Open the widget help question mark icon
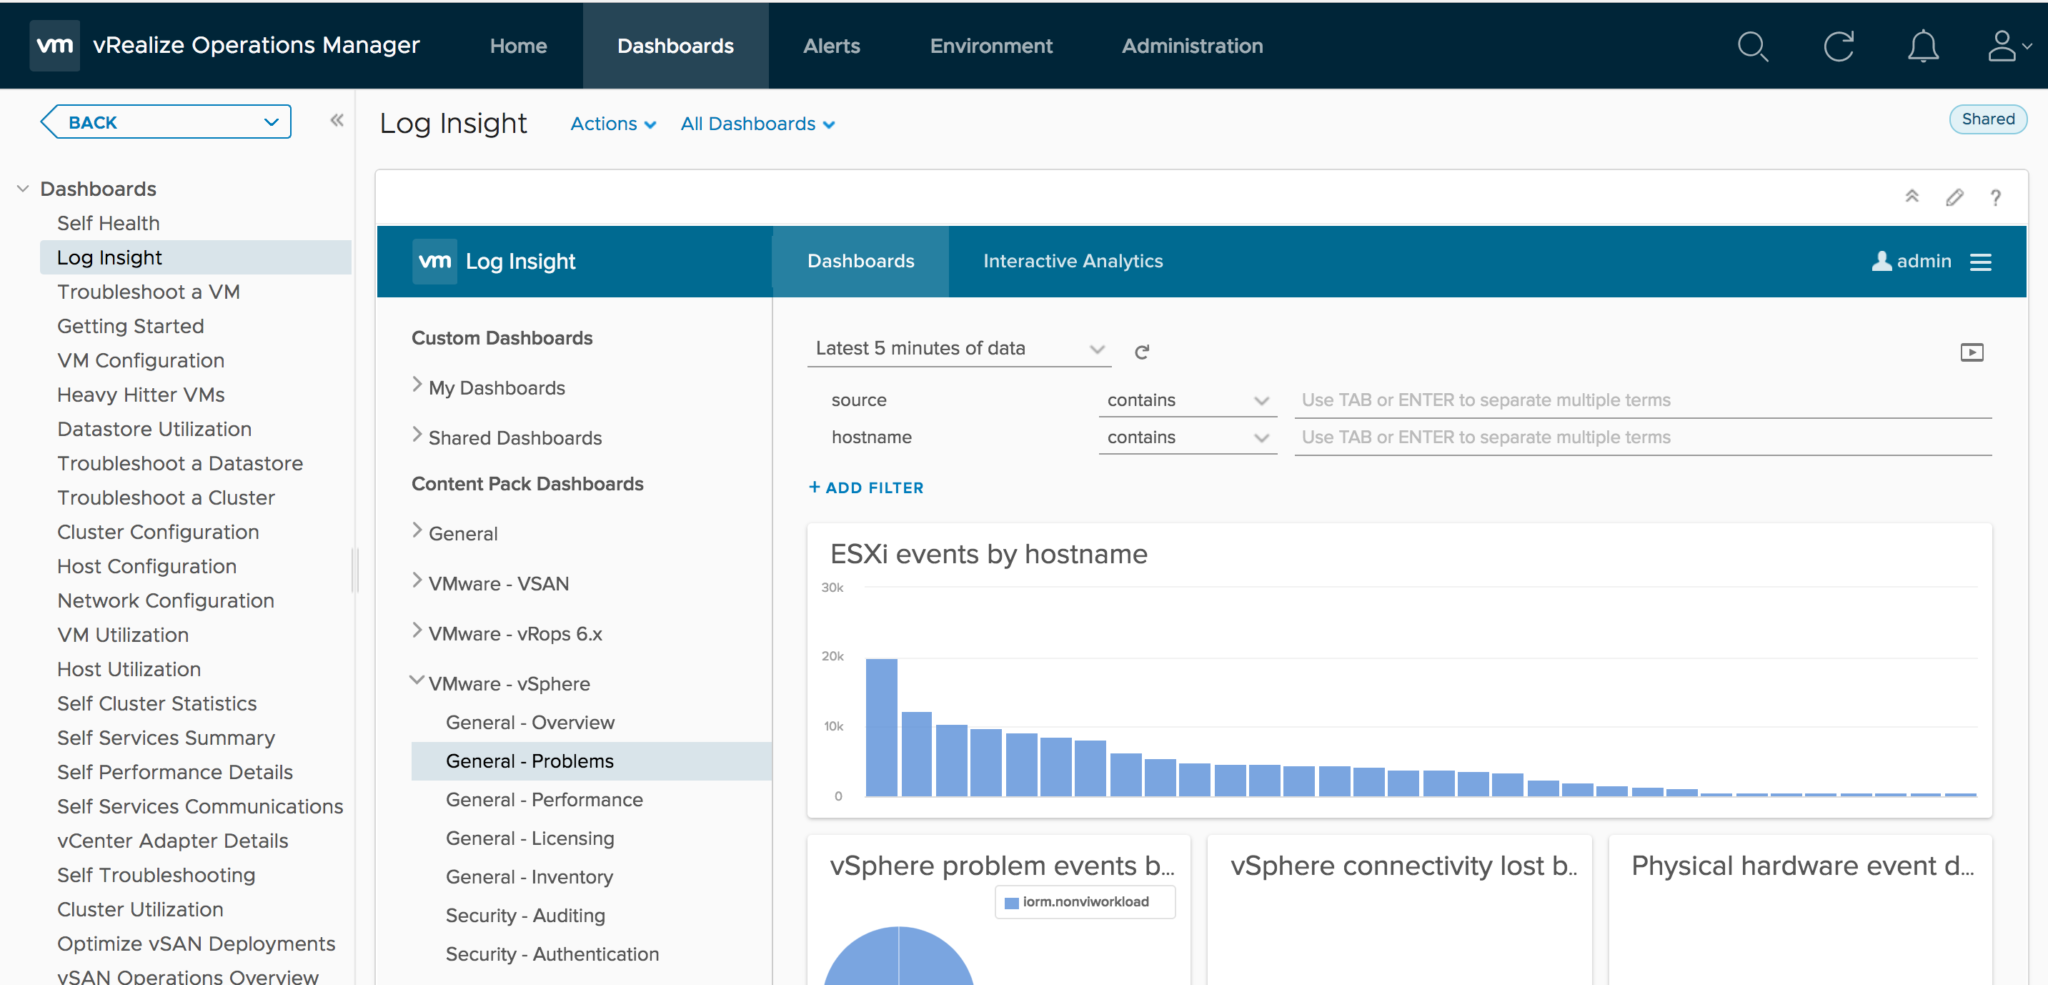Screen dimensions: 2048x985 click(1996, 197)
